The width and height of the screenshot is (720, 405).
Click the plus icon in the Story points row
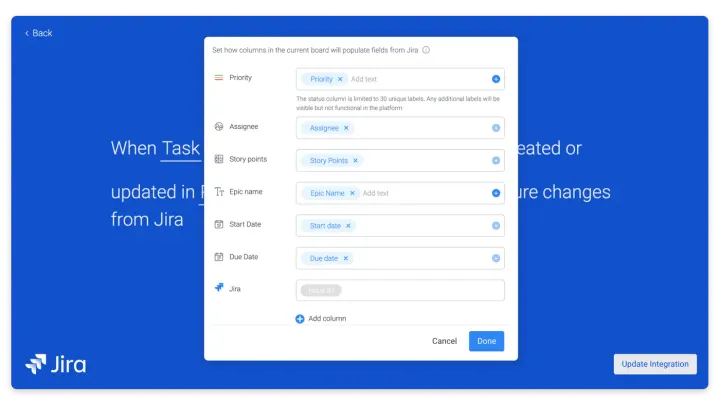tap(495, 161)
